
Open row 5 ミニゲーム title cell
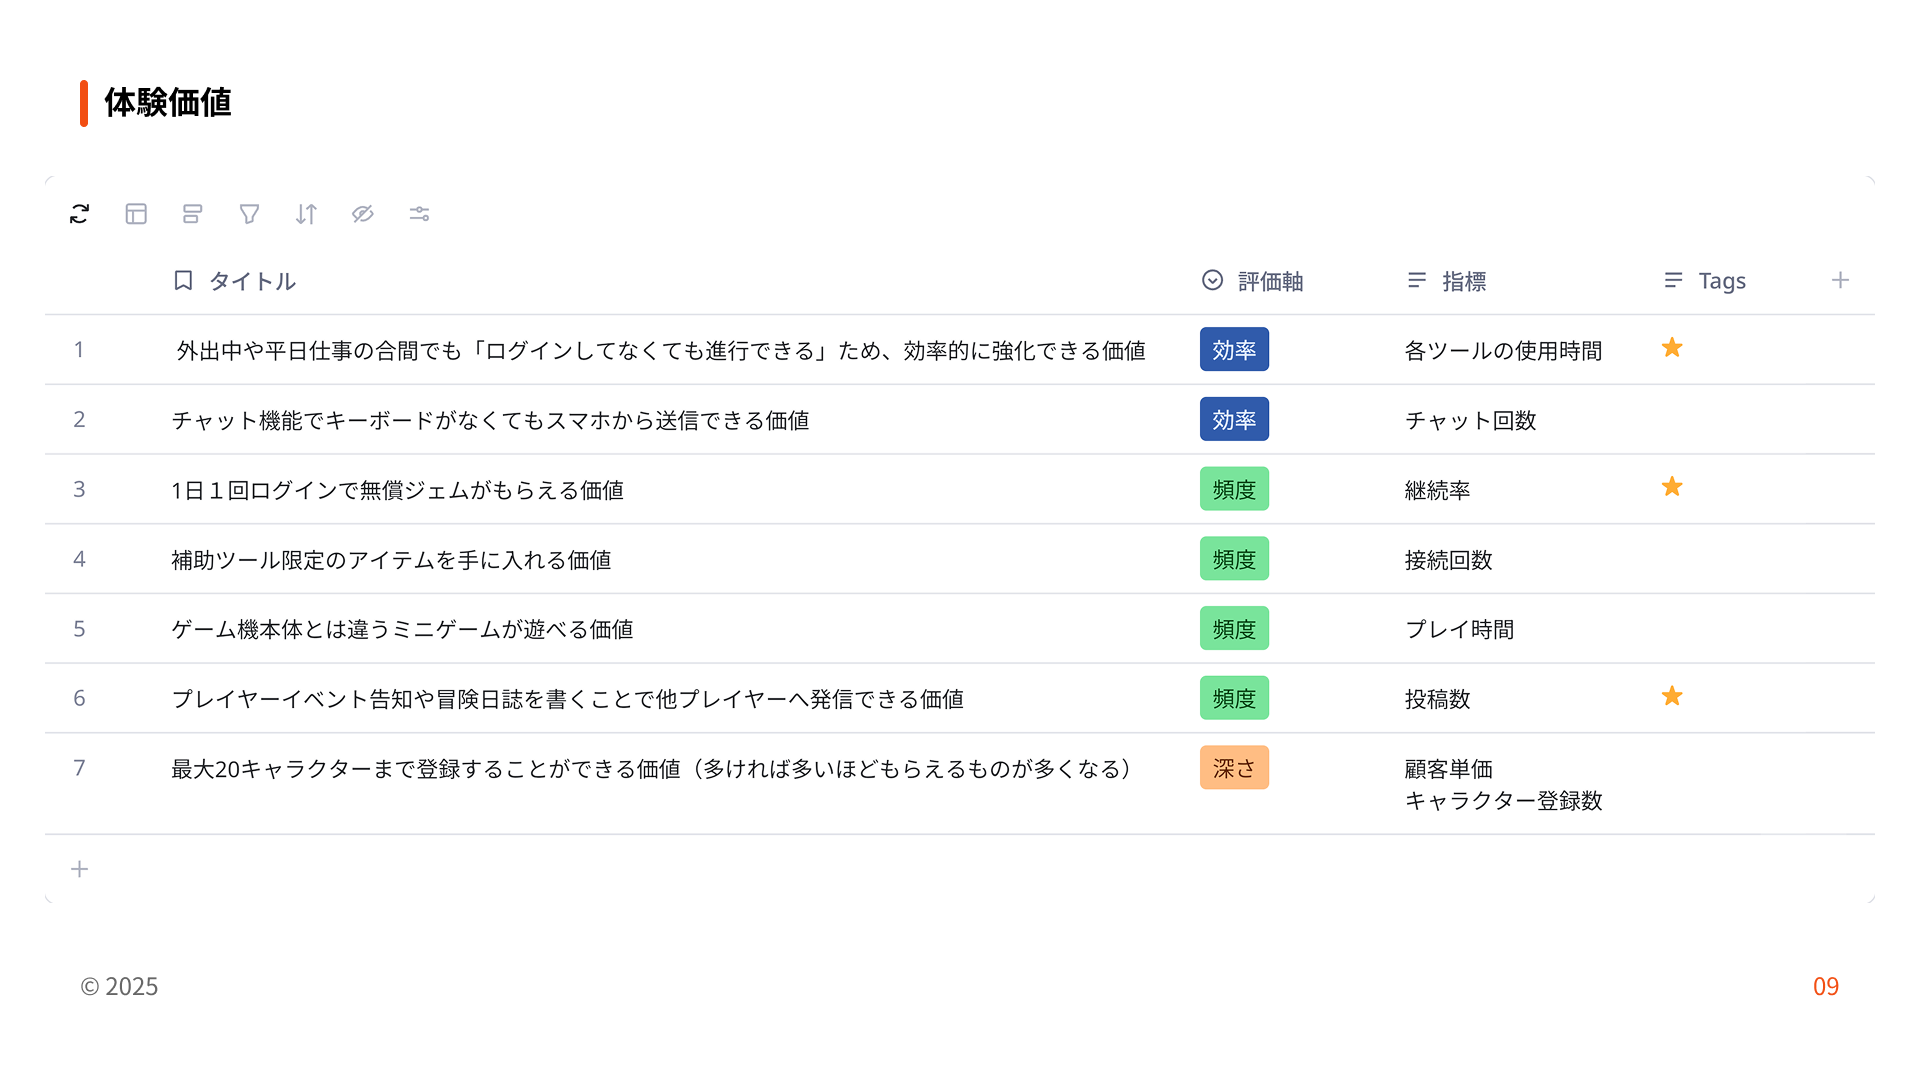pos(402,629)
